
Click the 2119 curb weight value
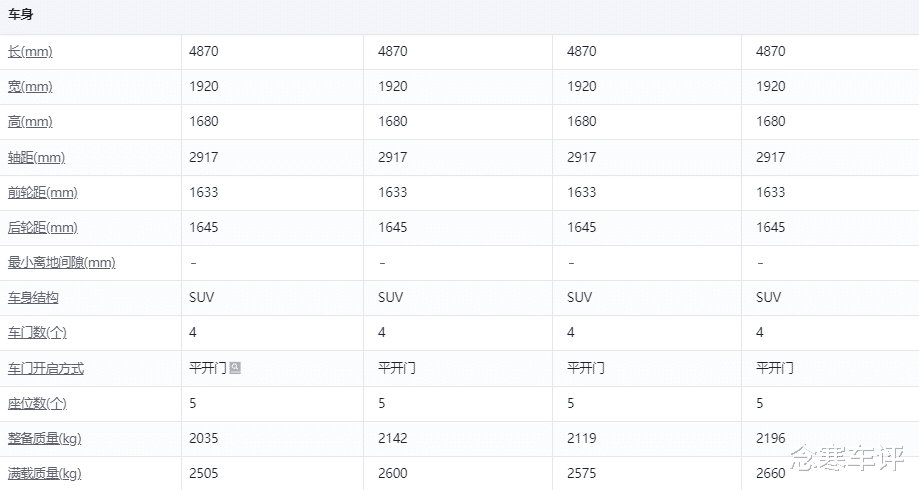coord(582,438)
